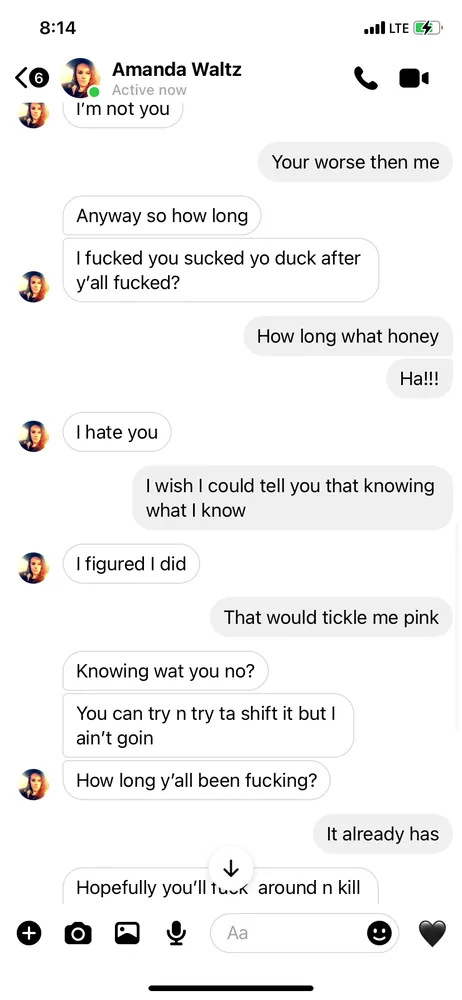The height and width of the screenshot is (1000, 462).
Task: Jump to latest messages with down arrow
Action: tap(230, 868)
